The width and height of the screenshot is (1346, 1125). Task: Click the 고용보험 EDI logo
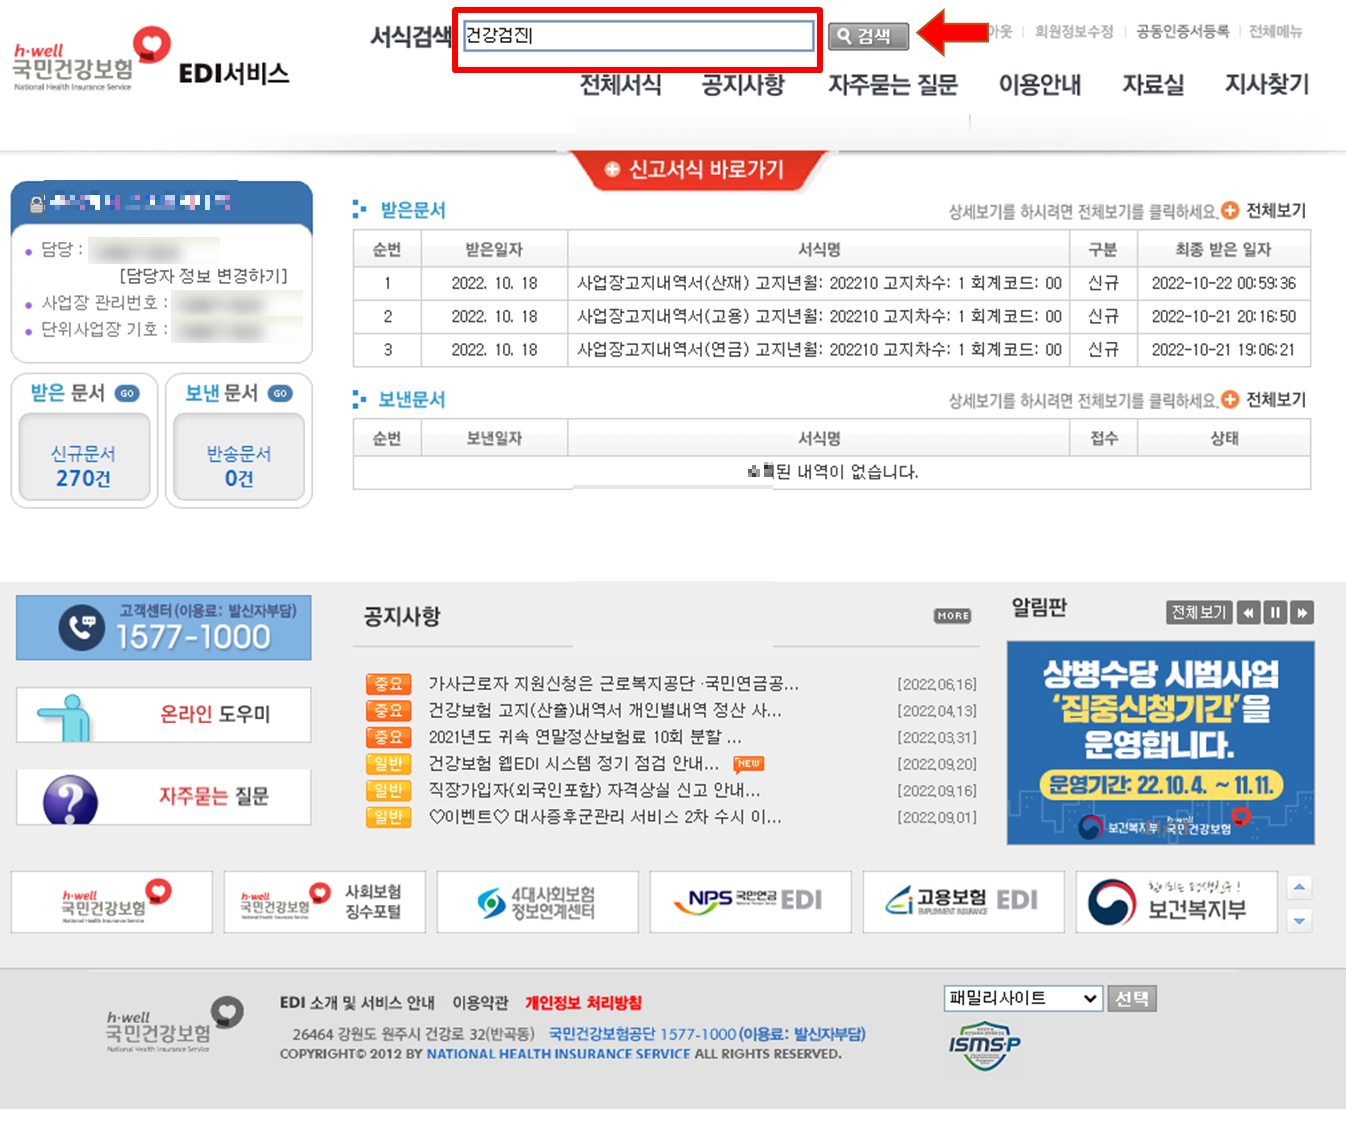[963, 901]
